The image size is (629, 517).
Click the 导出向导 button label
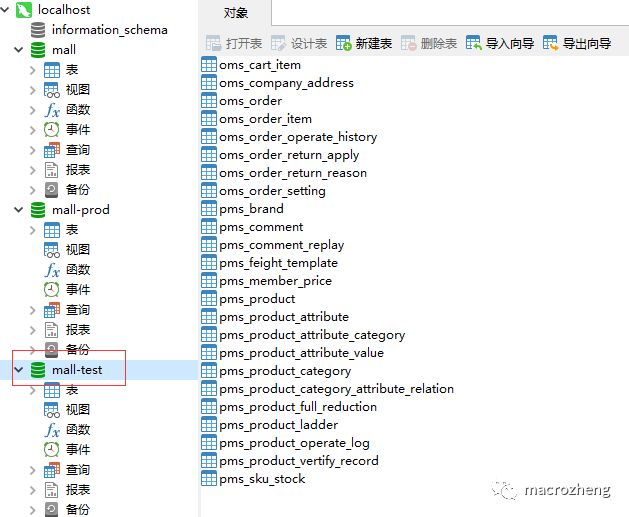point(587,43)
